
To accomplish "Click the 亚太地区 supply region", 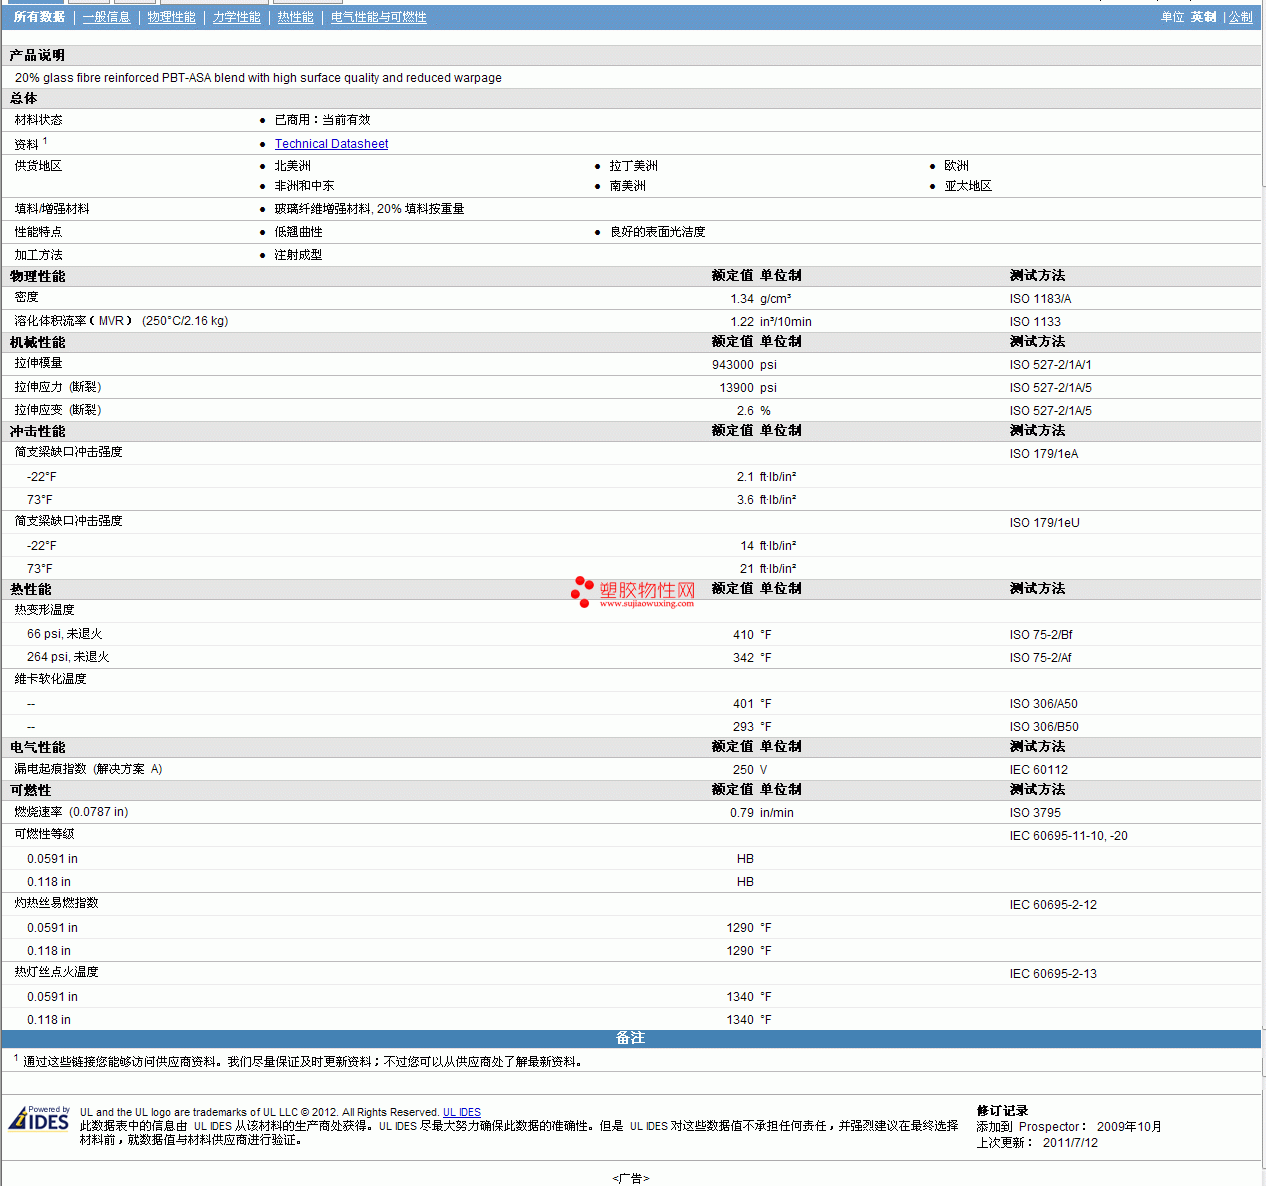I will click(x=968, y=186).
